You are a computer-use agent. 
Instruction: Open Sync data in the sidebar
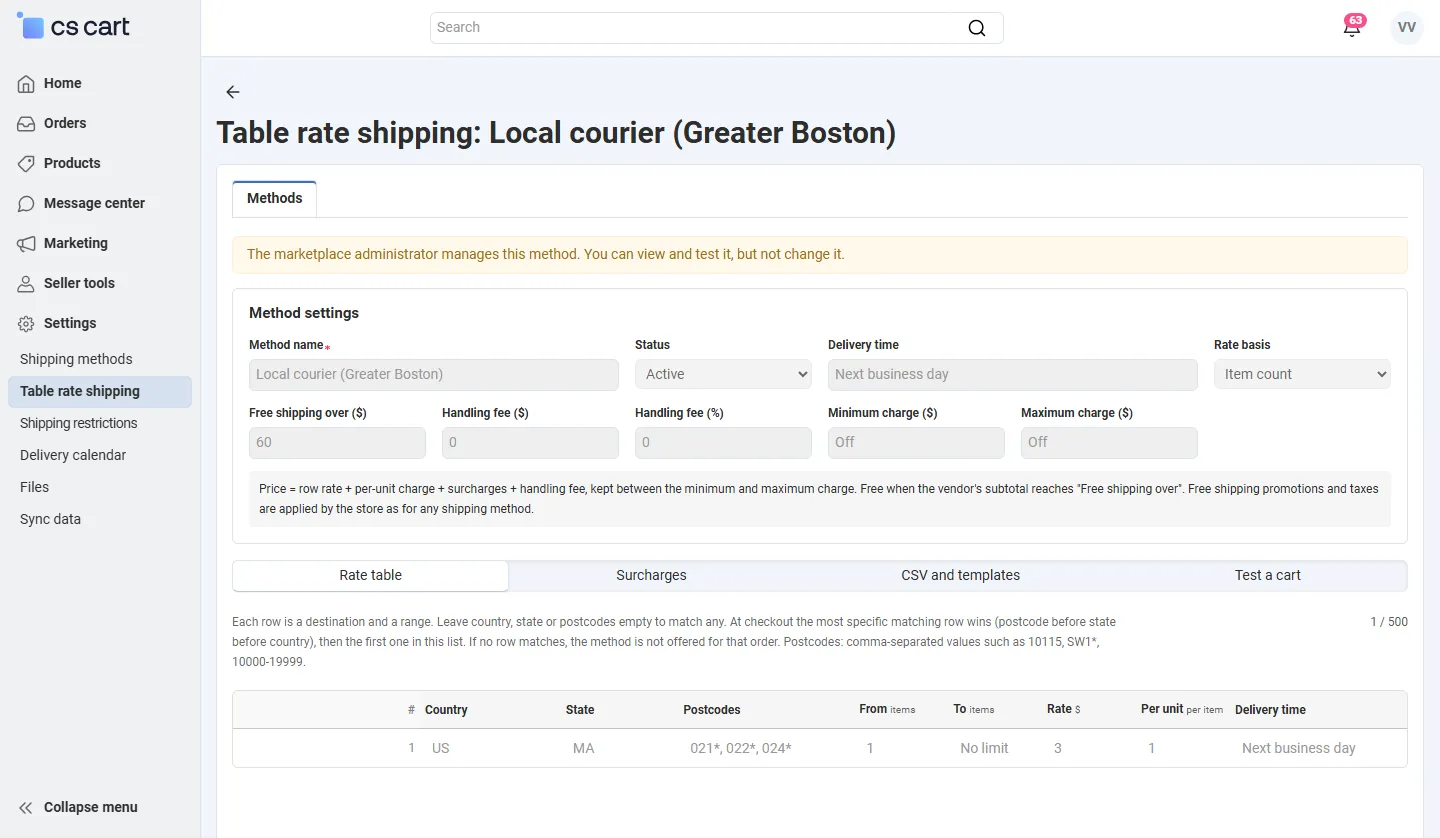coord(100,519)
